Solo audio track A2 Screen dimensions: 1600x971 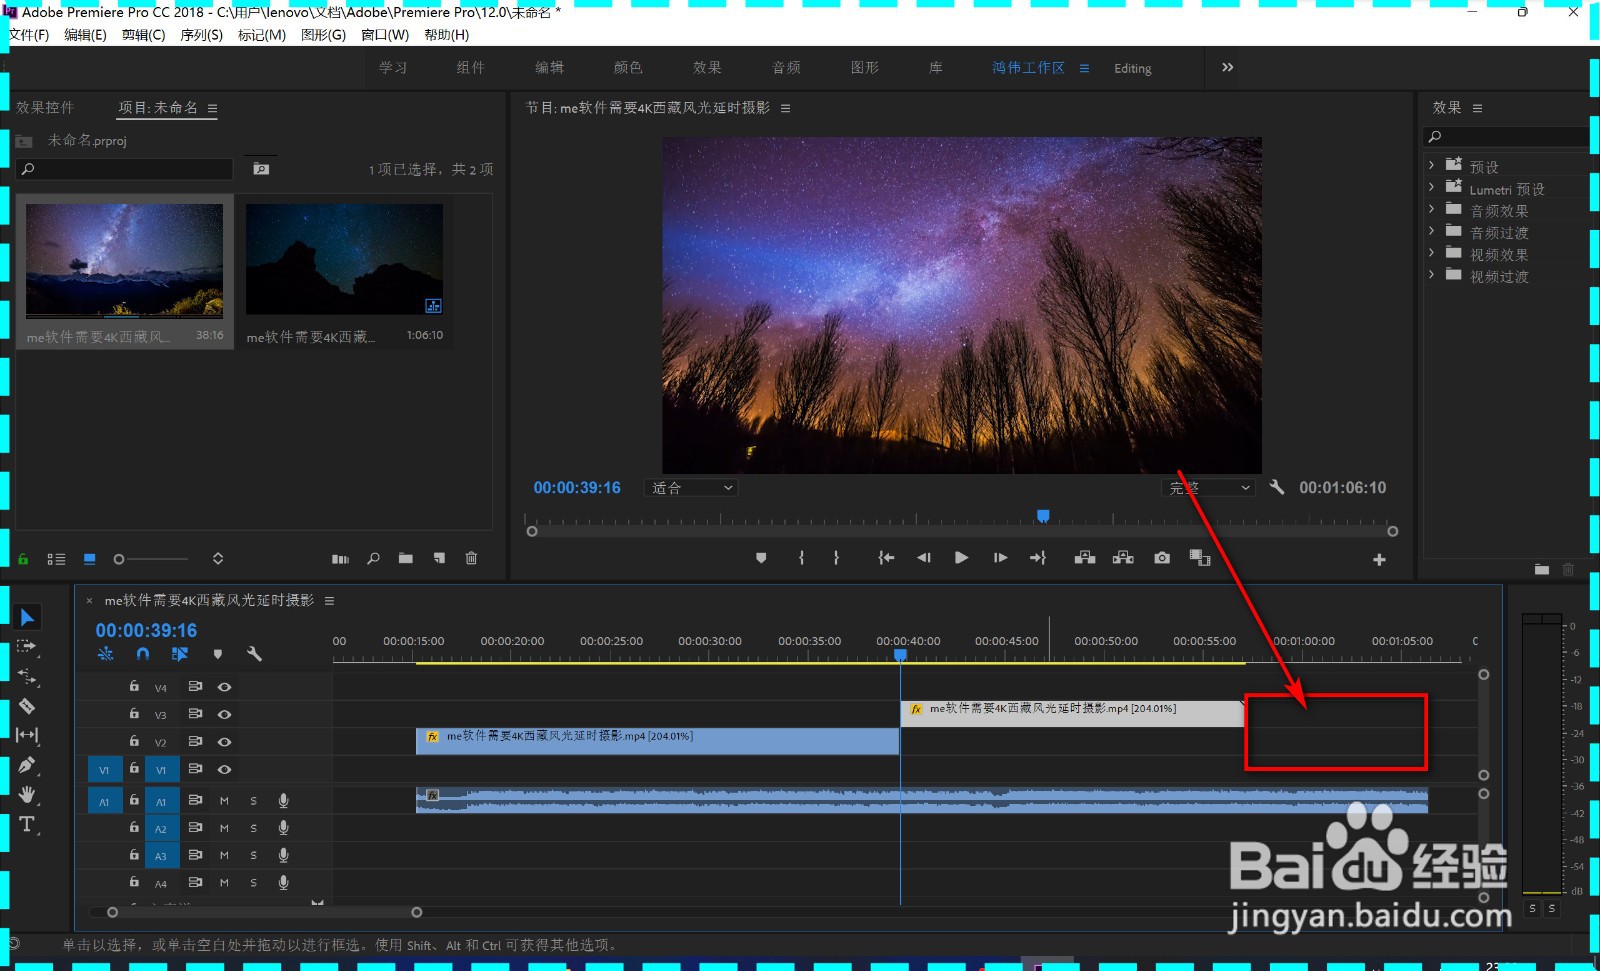[x=253, y=828]
